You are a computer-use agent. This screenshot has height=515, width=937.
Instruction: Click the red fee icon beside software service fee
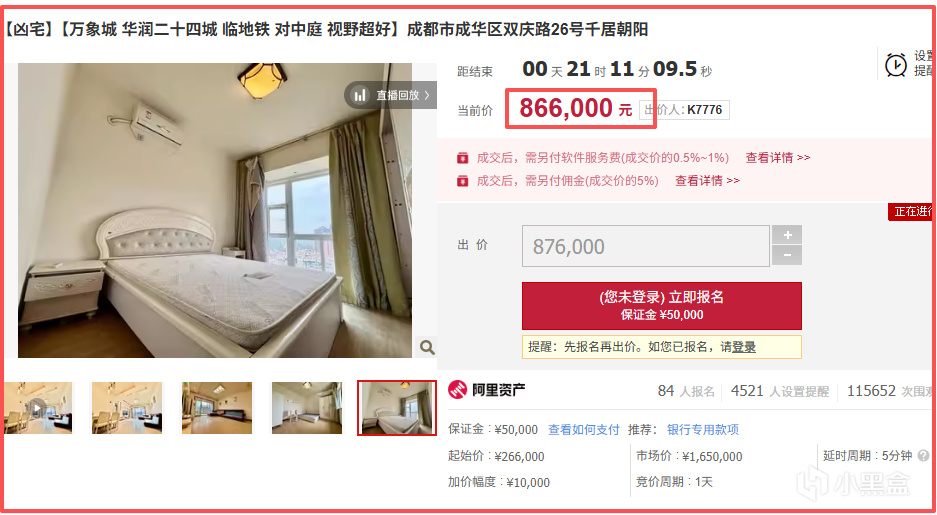[x=463, y=158]
